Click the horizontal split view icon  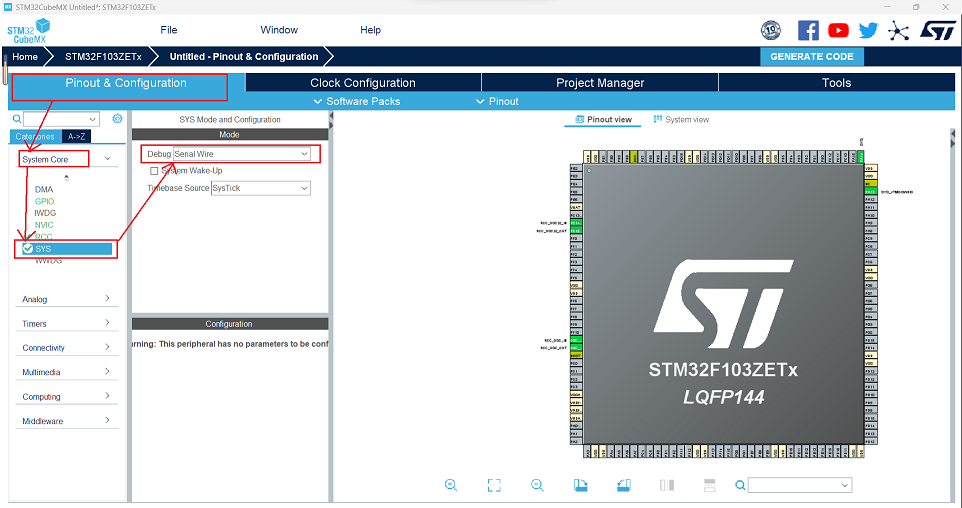pyautogui.click(x=710, y=485)
